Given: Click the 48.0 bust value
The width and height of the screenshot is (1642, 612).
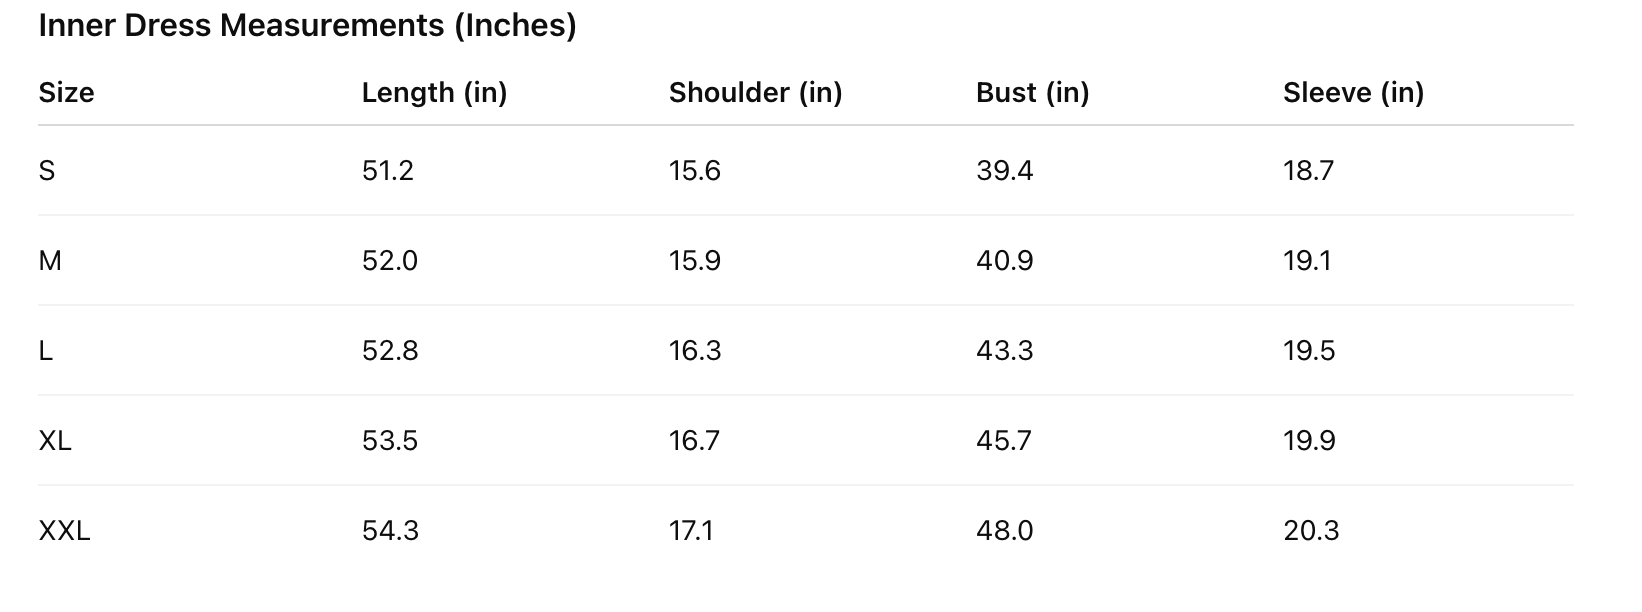Looking at the screenshot, I should (1004, 531).
